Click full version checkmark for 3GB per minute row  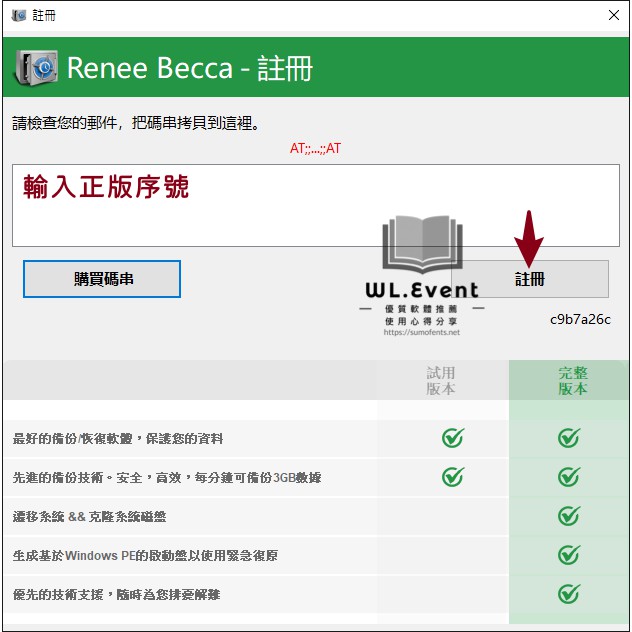(x=569, y=477)
